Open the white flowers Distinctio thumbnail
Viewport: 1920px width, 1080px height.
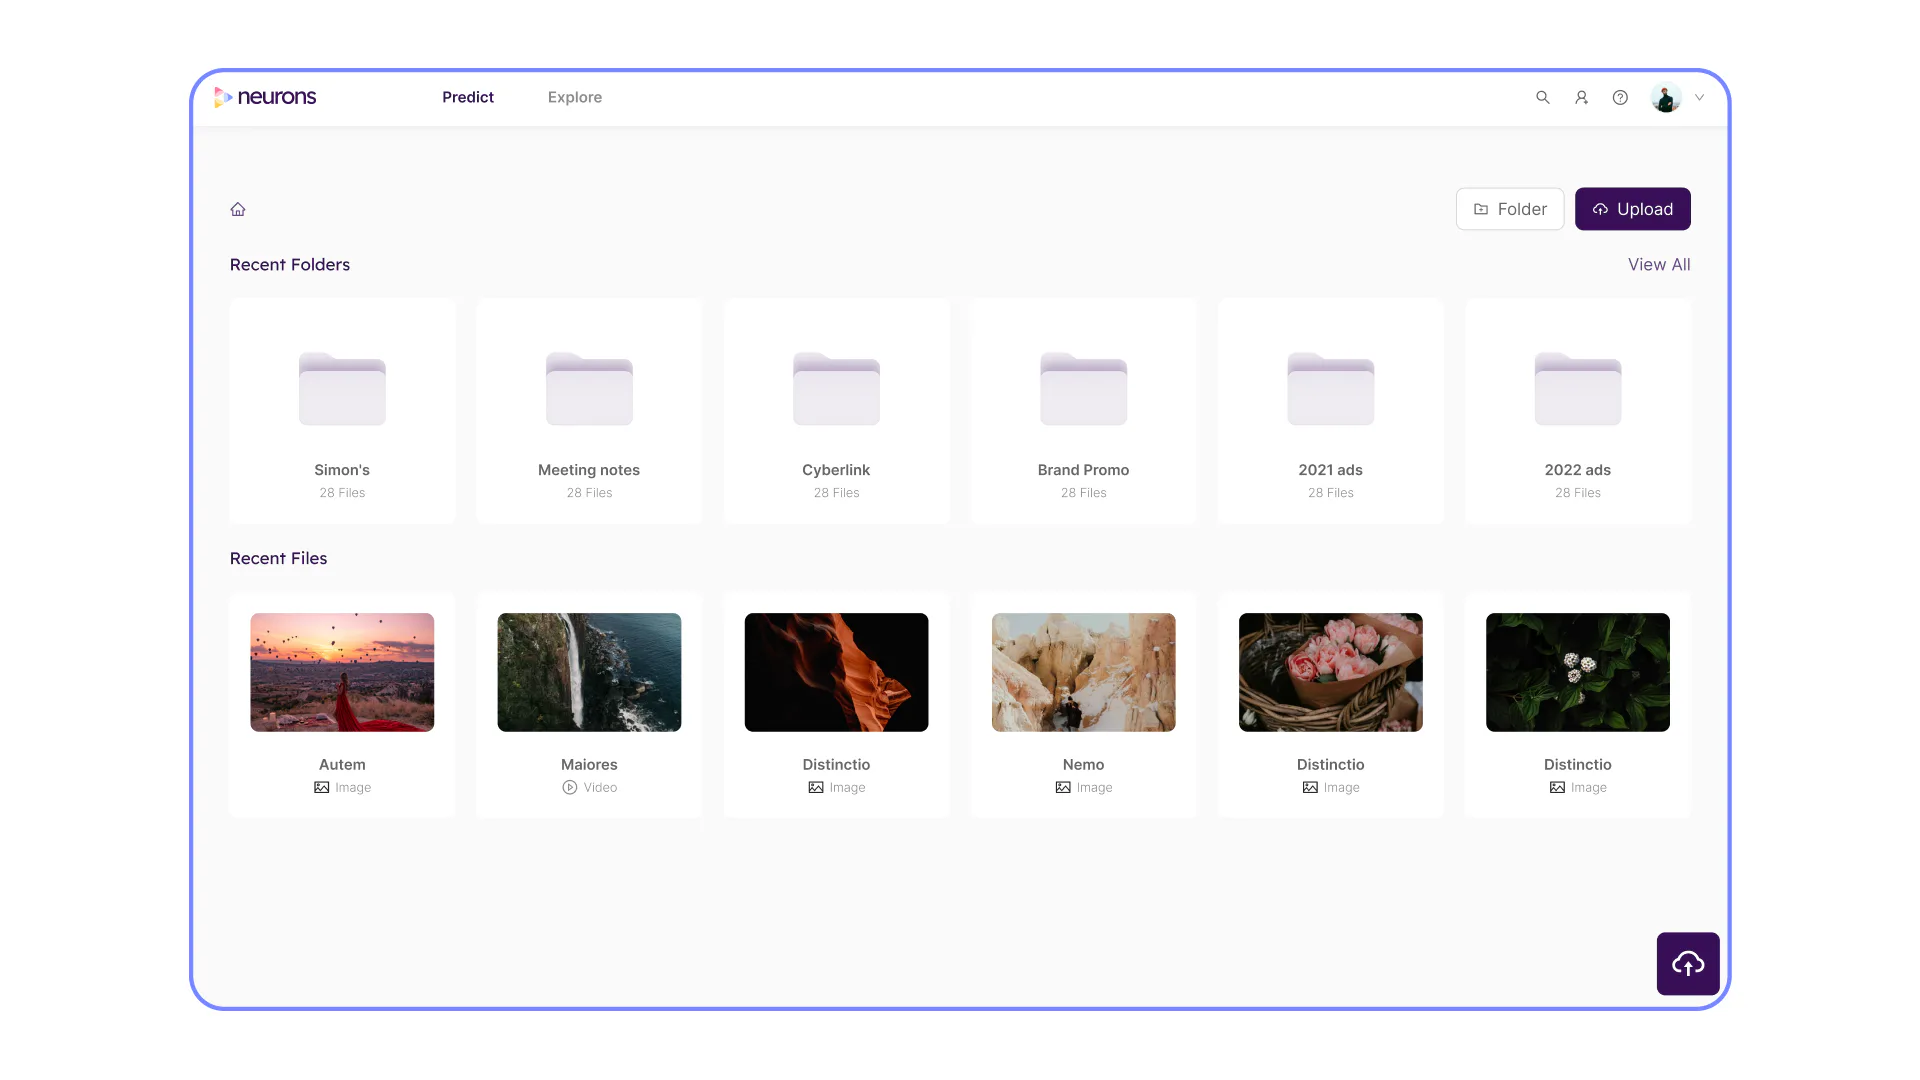point(1578,672)
